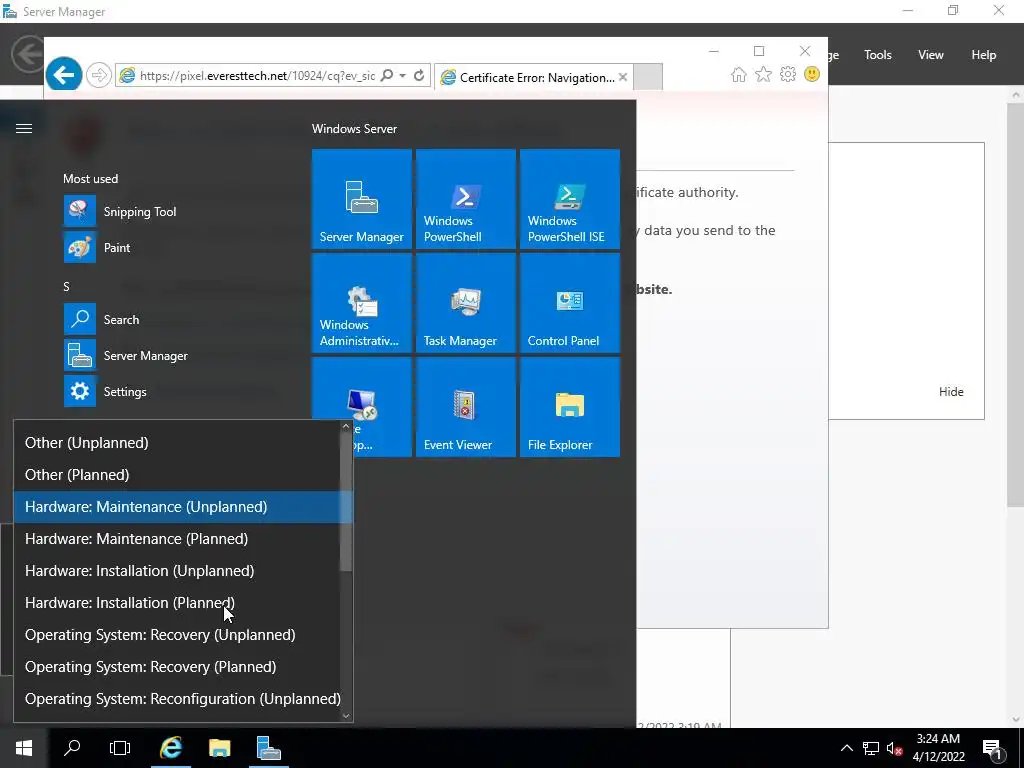
Task: Open Search in Start menu app list
Action: click(176, 319)
